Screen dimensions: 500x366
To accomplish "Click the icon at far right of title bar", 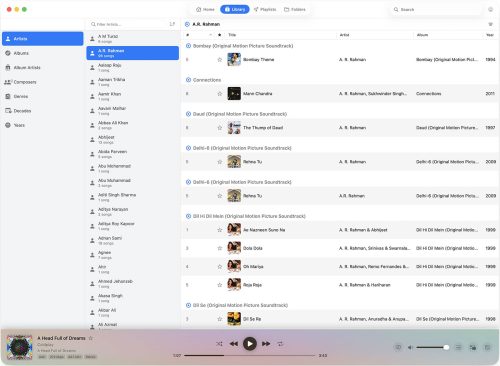I will (x=490, y=9).
